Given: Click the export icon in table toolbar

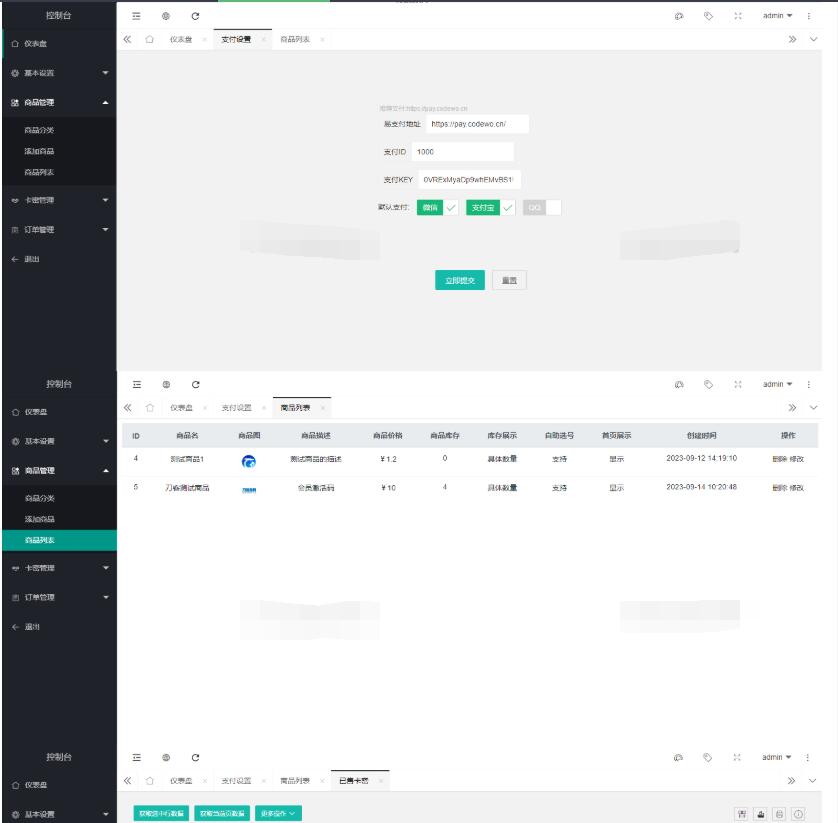Looking at the screenshot, I should coord(761,814).
